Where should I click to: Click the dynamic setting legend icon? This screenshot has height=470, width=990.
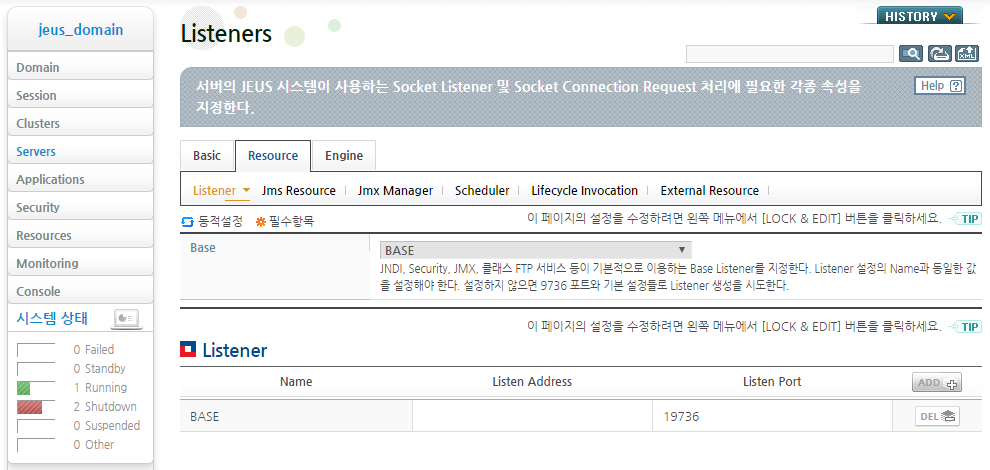pyautogui.click(x=187, y=222)
